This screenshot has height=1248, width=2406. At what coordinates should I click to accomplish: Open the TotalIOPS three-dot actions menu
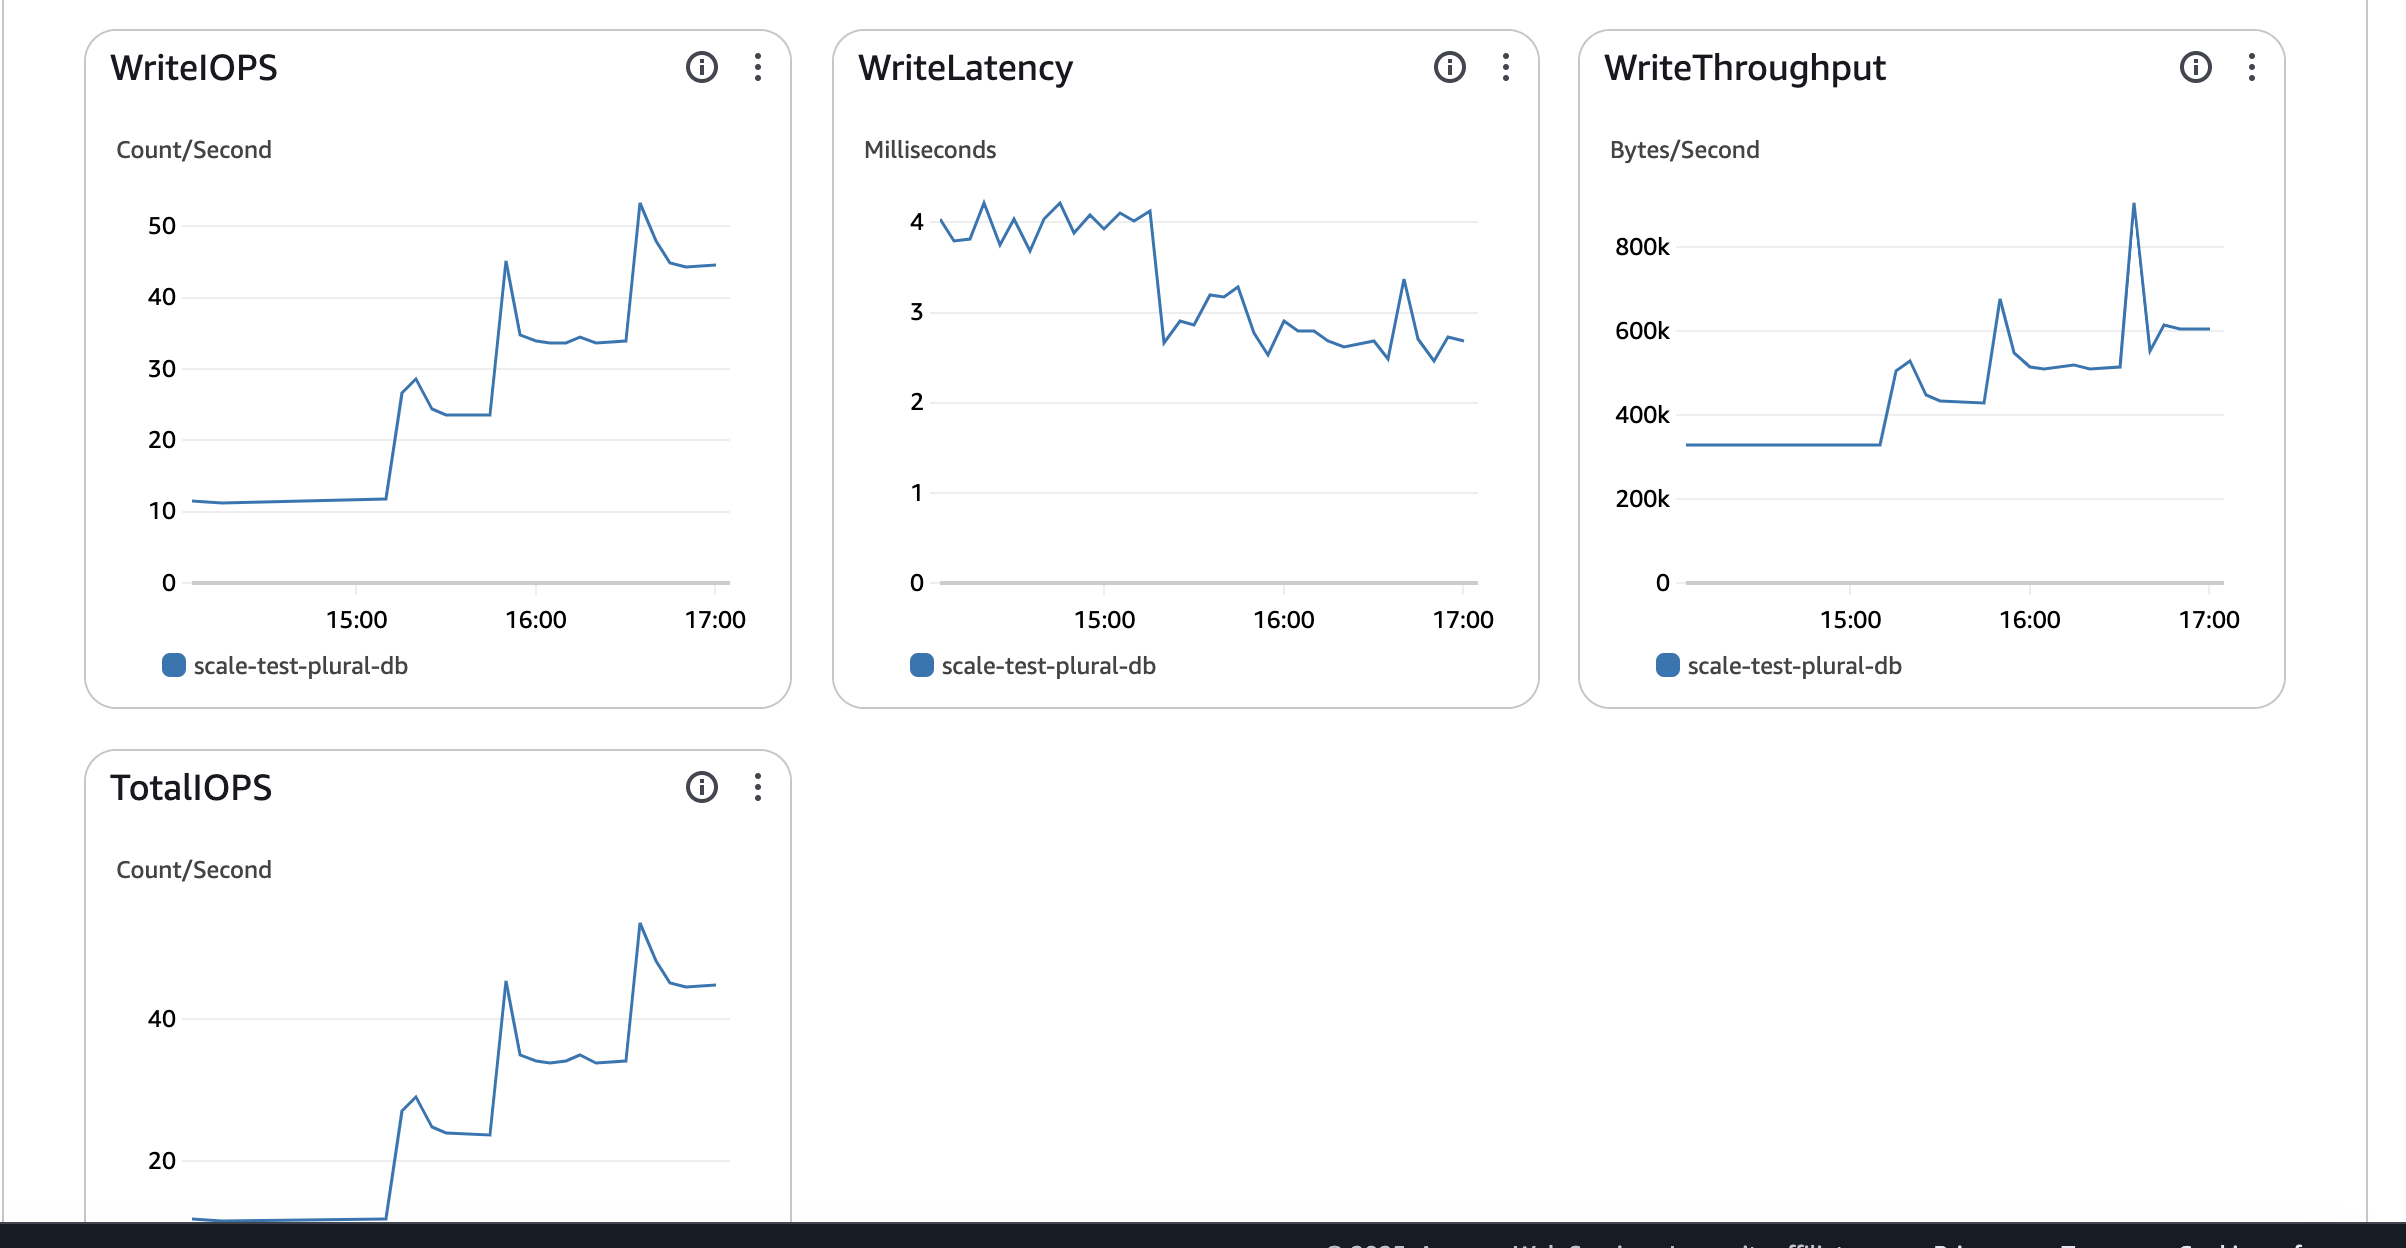click(x=758, y=787)
